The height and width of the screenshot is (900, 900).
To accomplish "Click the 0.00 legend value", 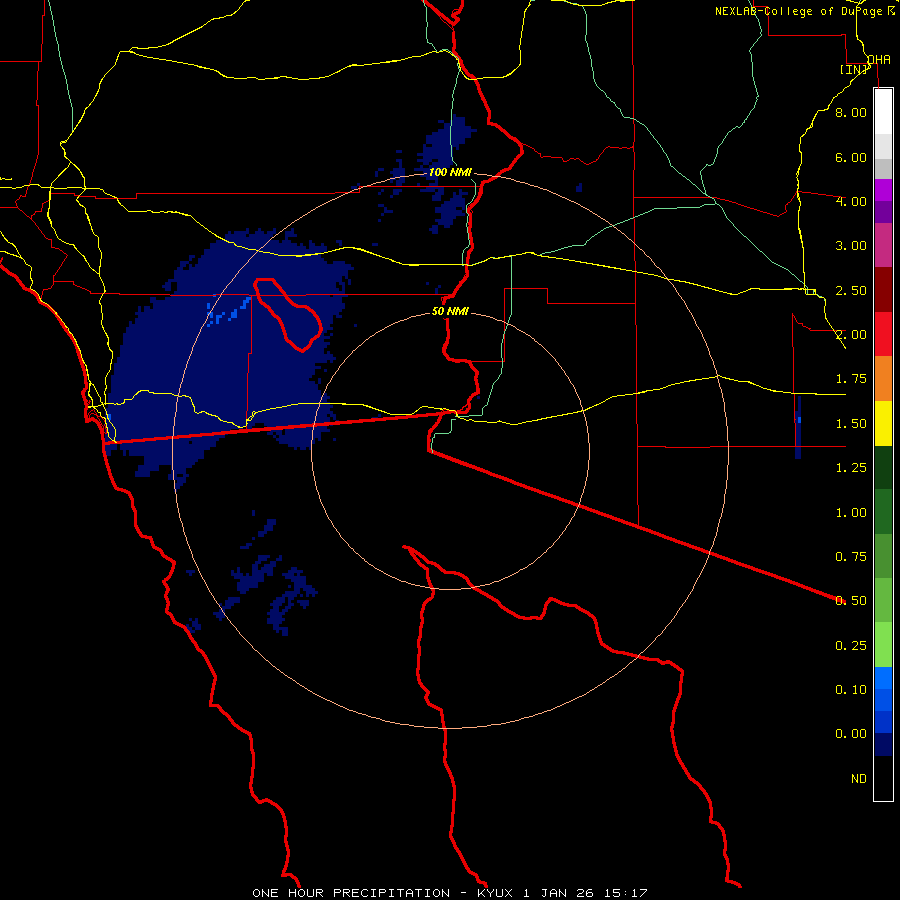I will pos(851,734).
